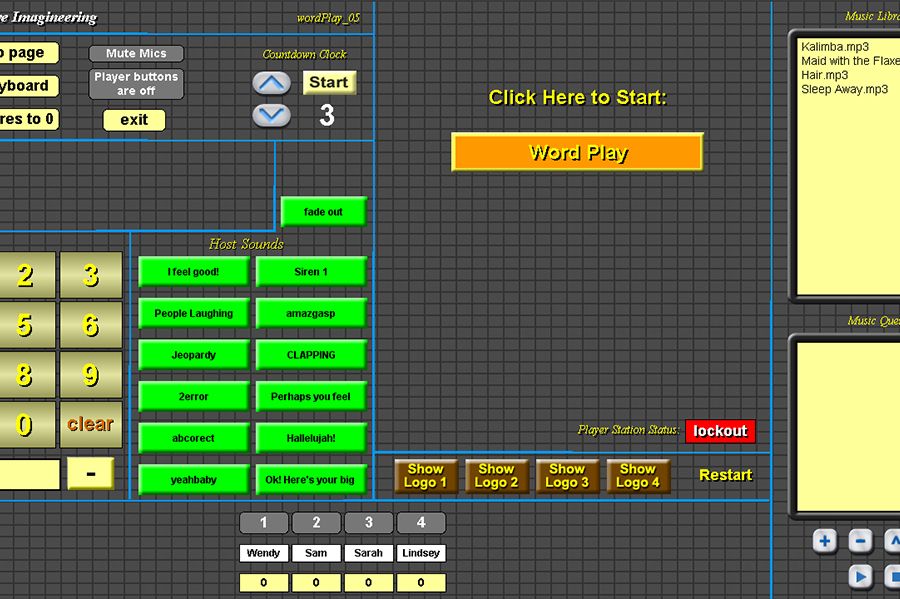Click the minus icon under Music Queue
900x599 pixels.
(860, 542)
